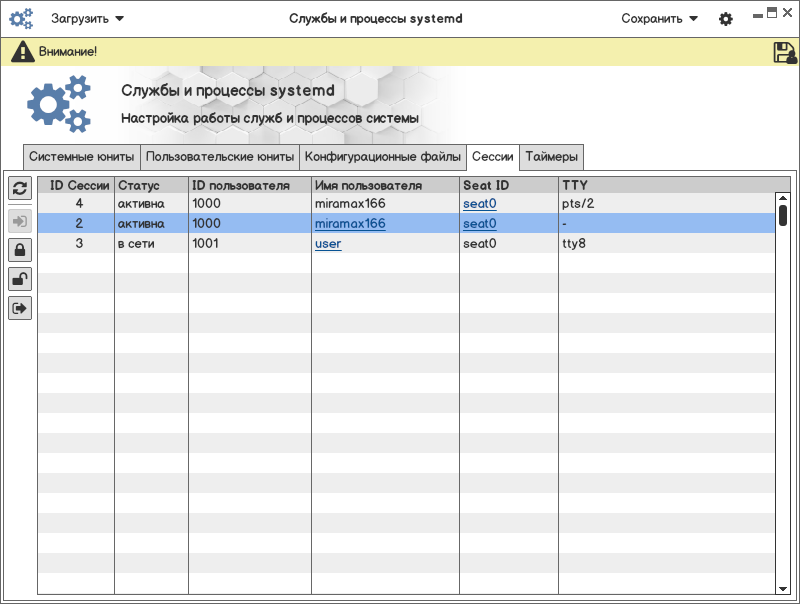The image size is (800, 604).
Task: Switch to the Системные юниты tab
Action: click(82, 157)
